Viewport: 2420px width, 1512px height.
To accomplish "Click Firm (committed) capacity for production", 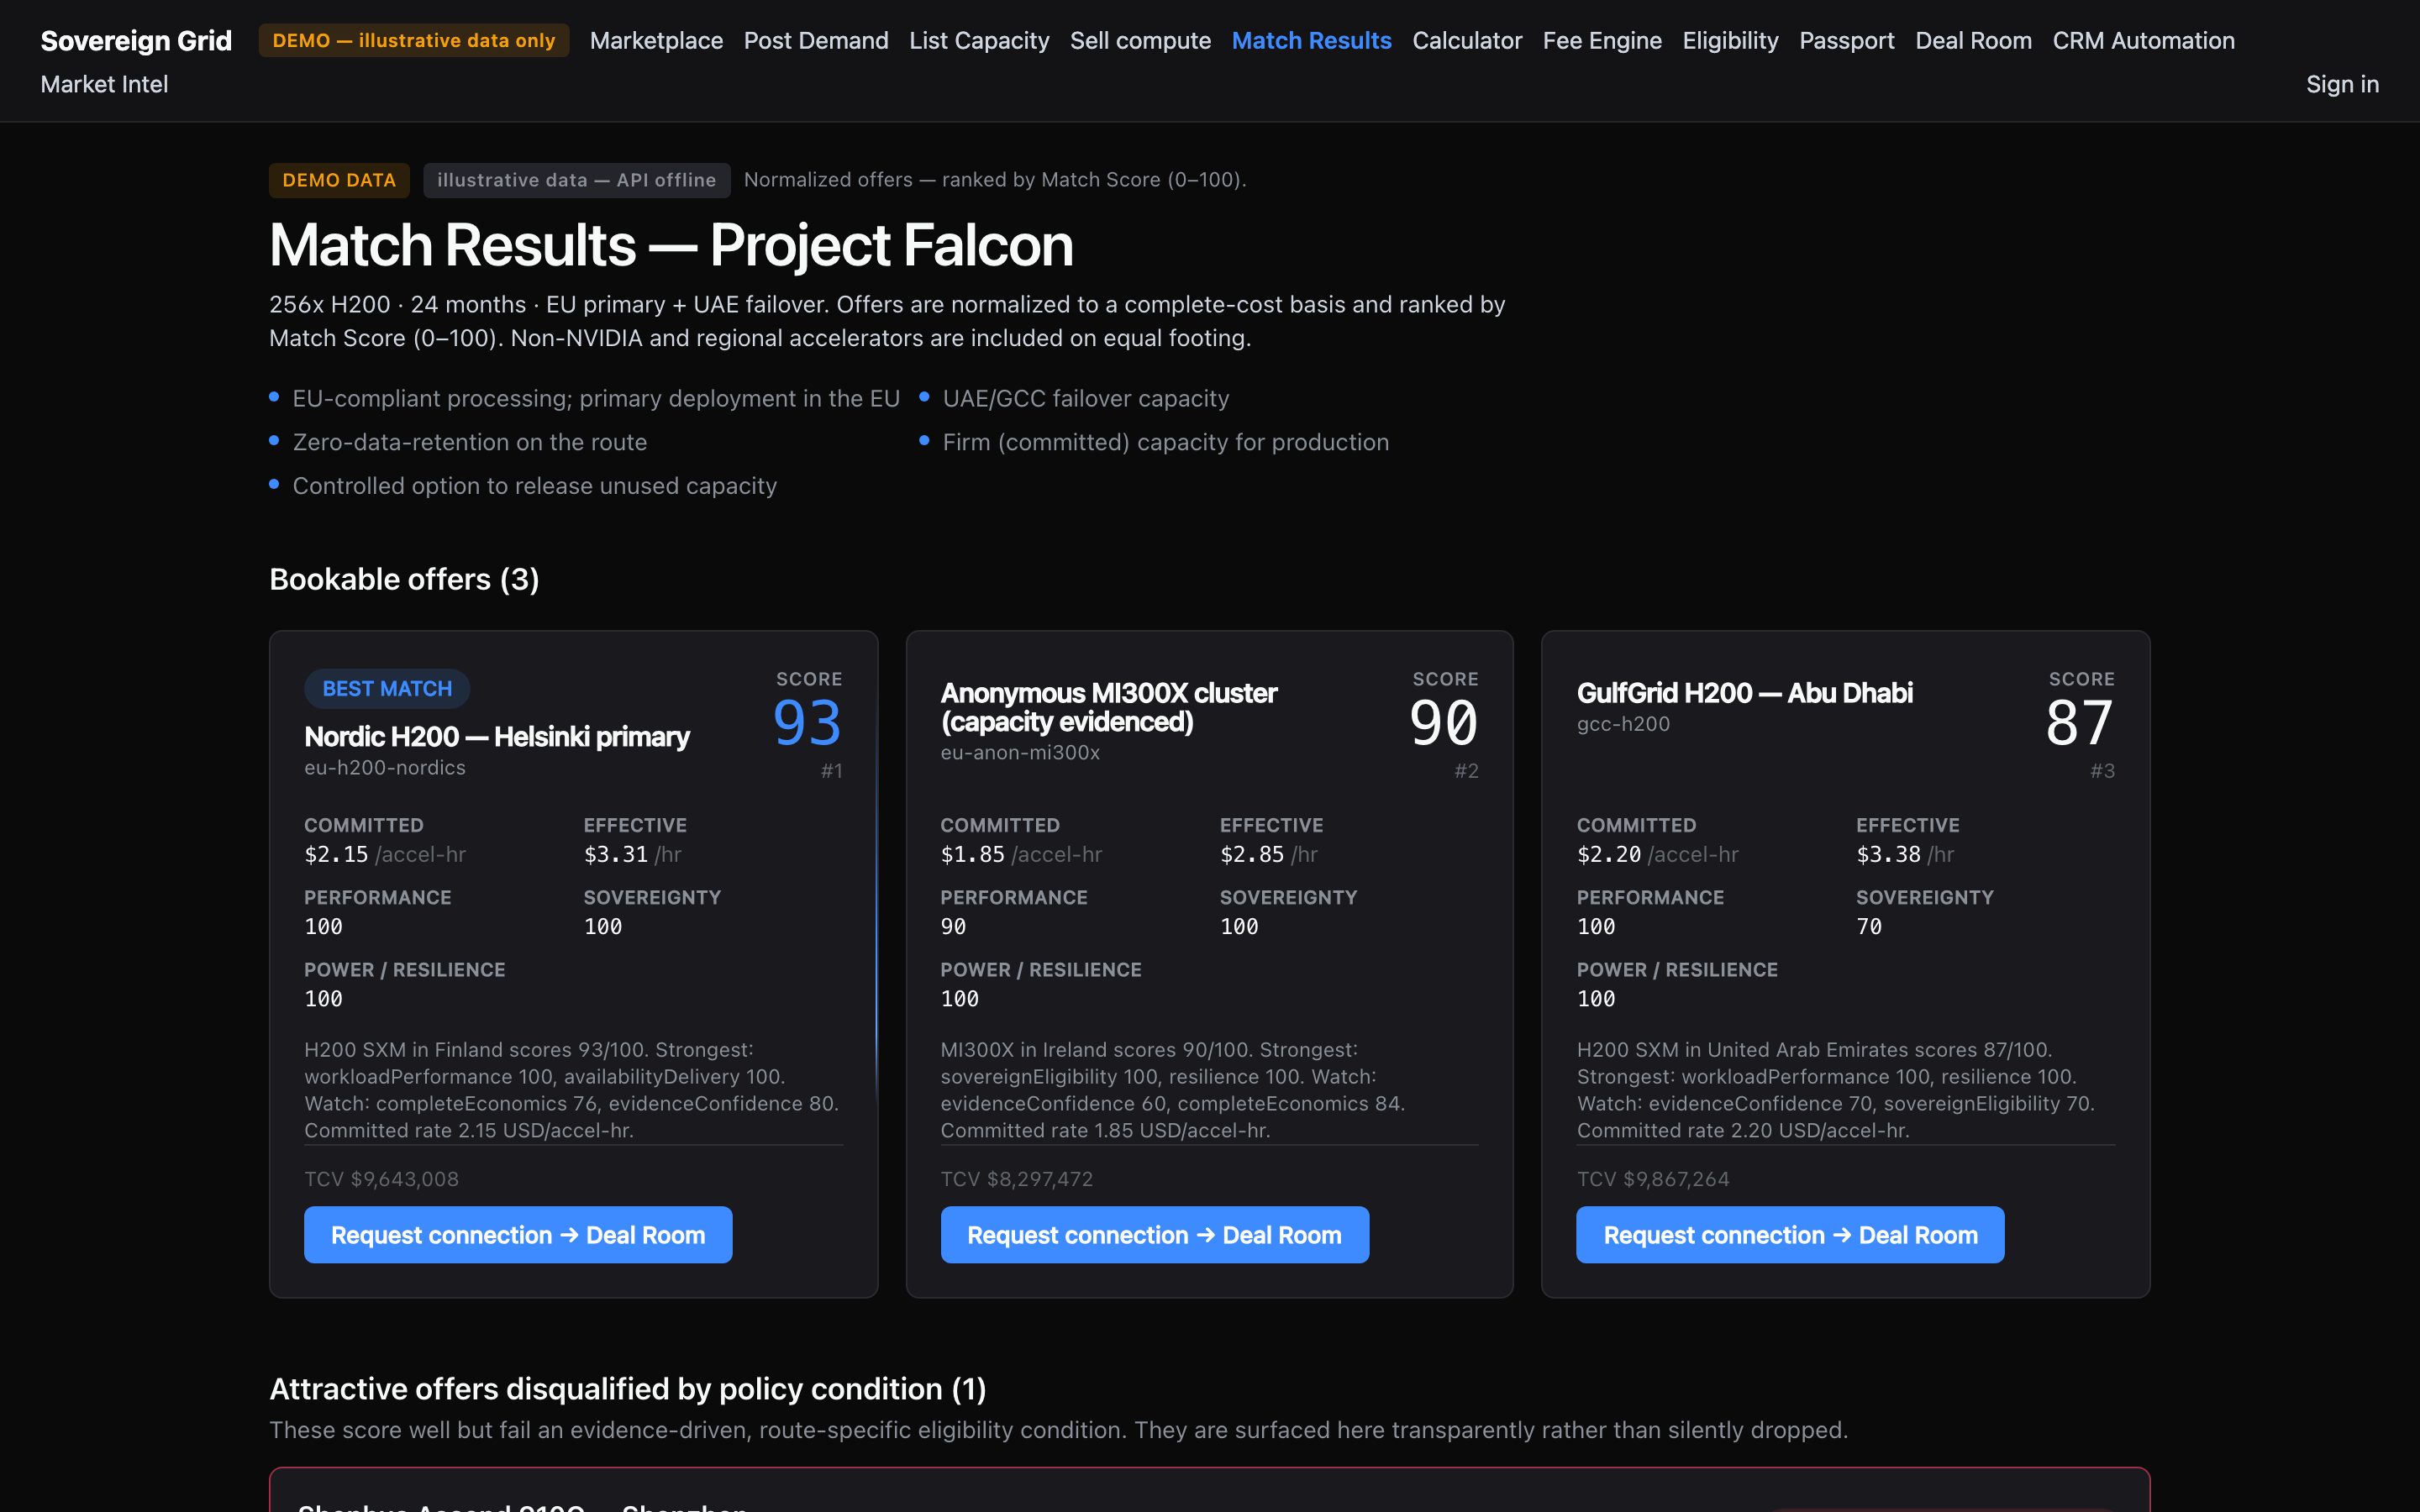I will click(1166, 442).
